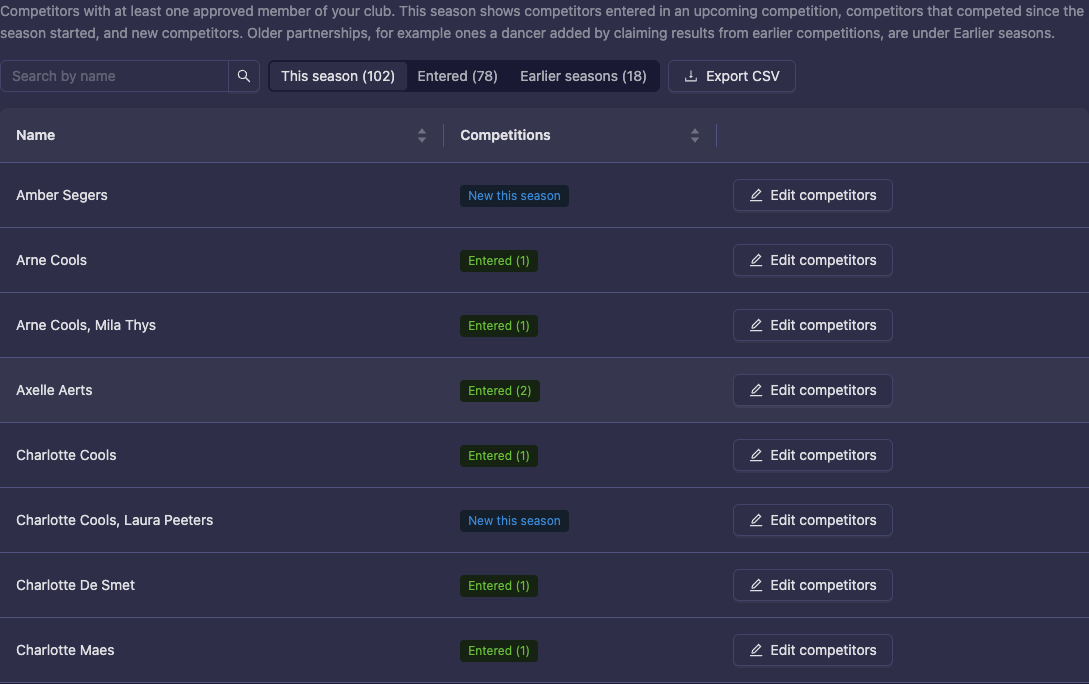Edit competitors for Arne Cools, Mila Thys
1089x684 pixels.
coord(813,325)
